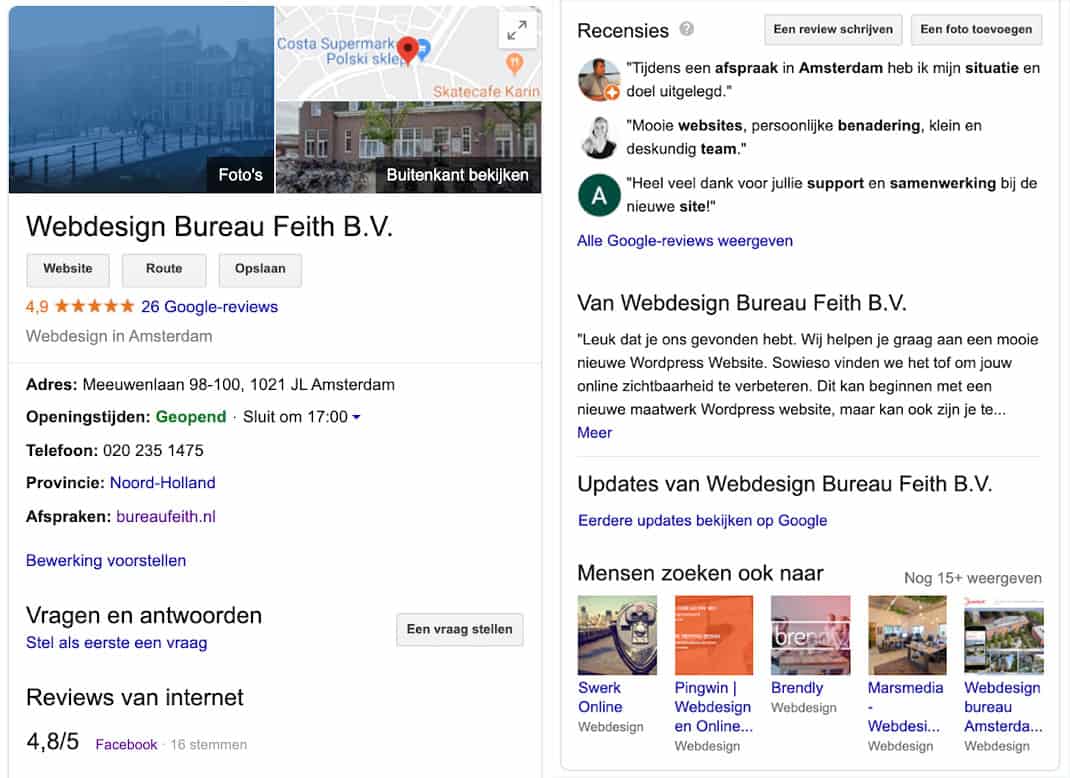Ask a question with Een vraag stellen
Image resolution: width=1070 pixels, height=778 pixels.
click(459, 629)
